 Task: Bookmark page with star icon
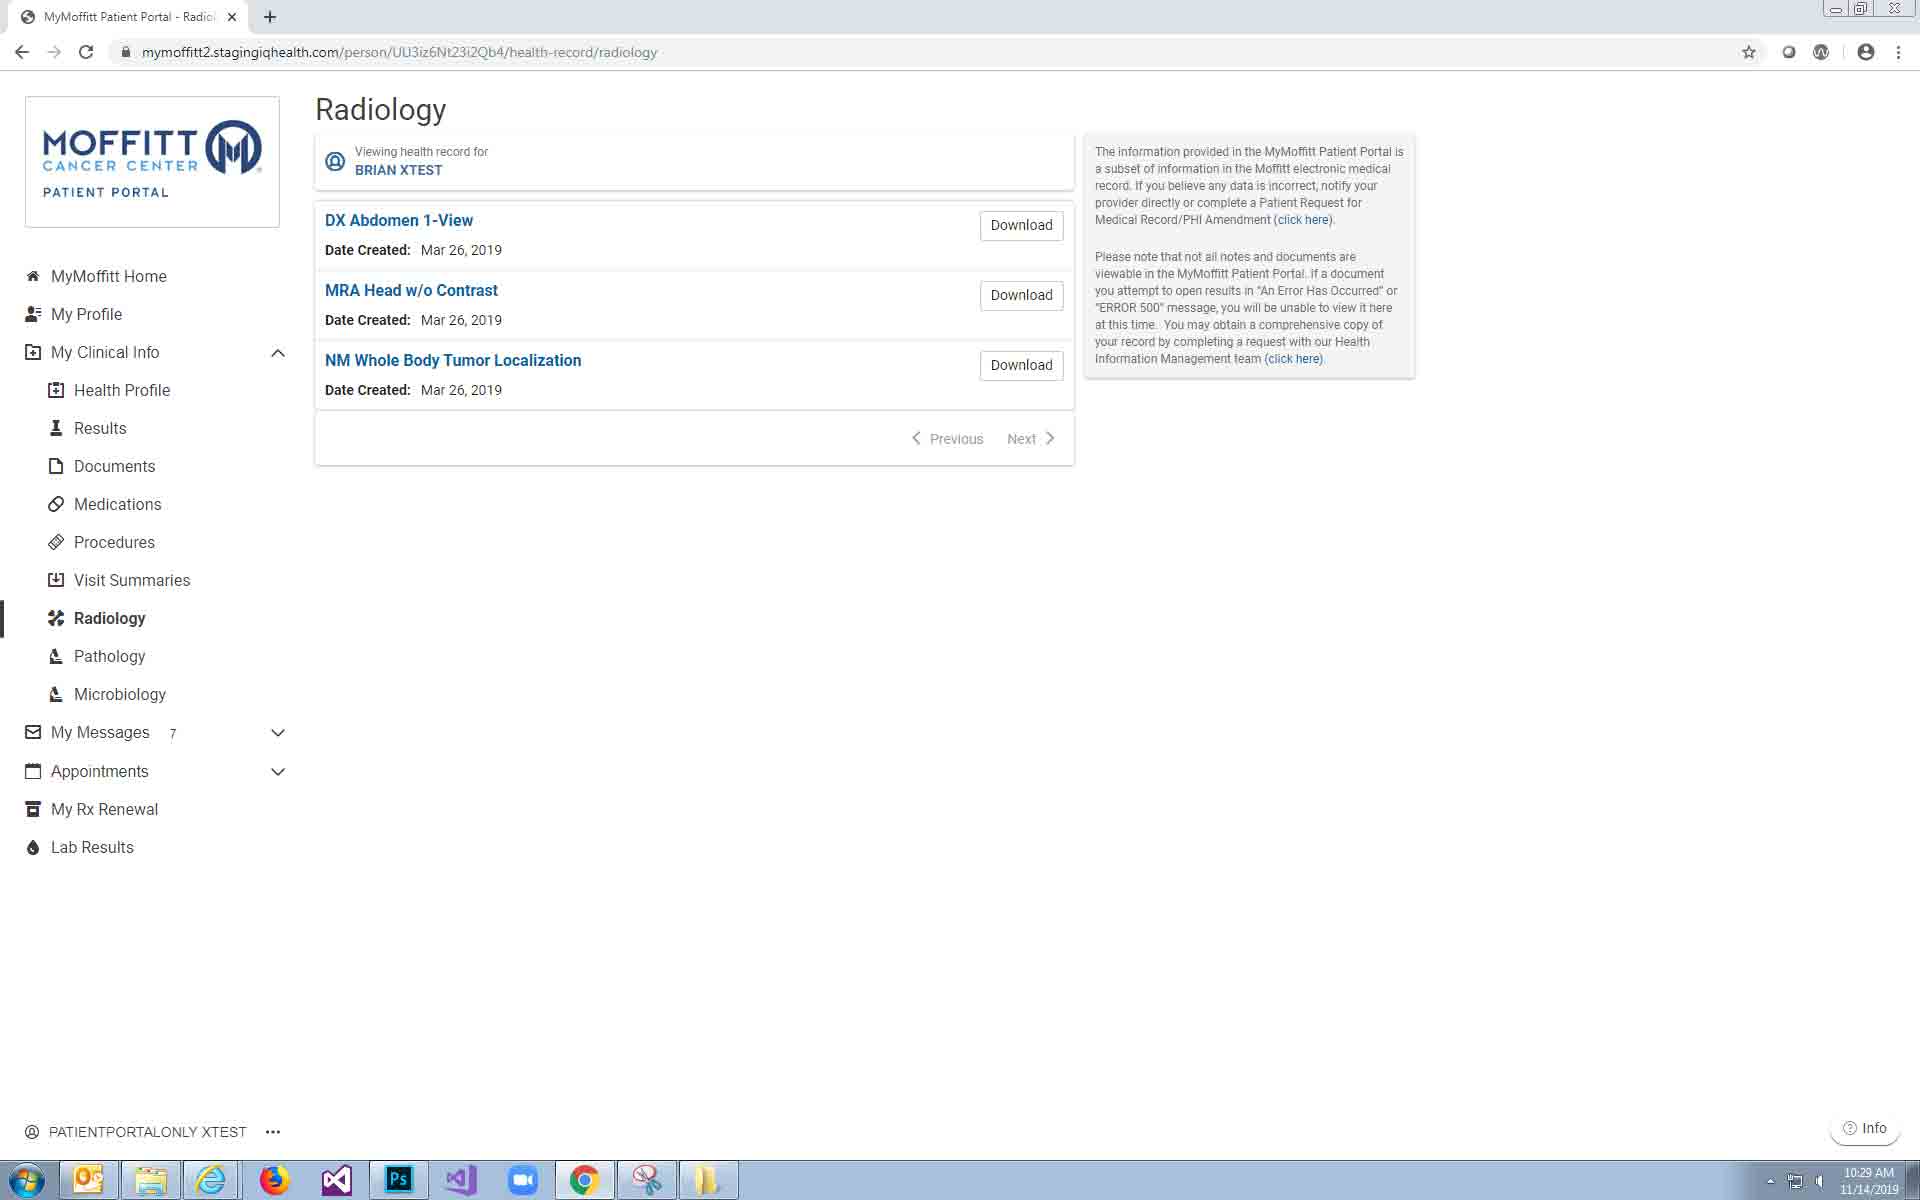tap(1748, 52)
